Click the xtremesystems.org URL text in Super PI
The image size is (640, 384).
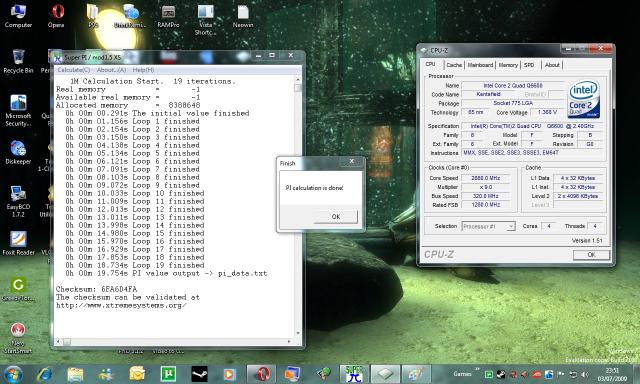point(121,305)
